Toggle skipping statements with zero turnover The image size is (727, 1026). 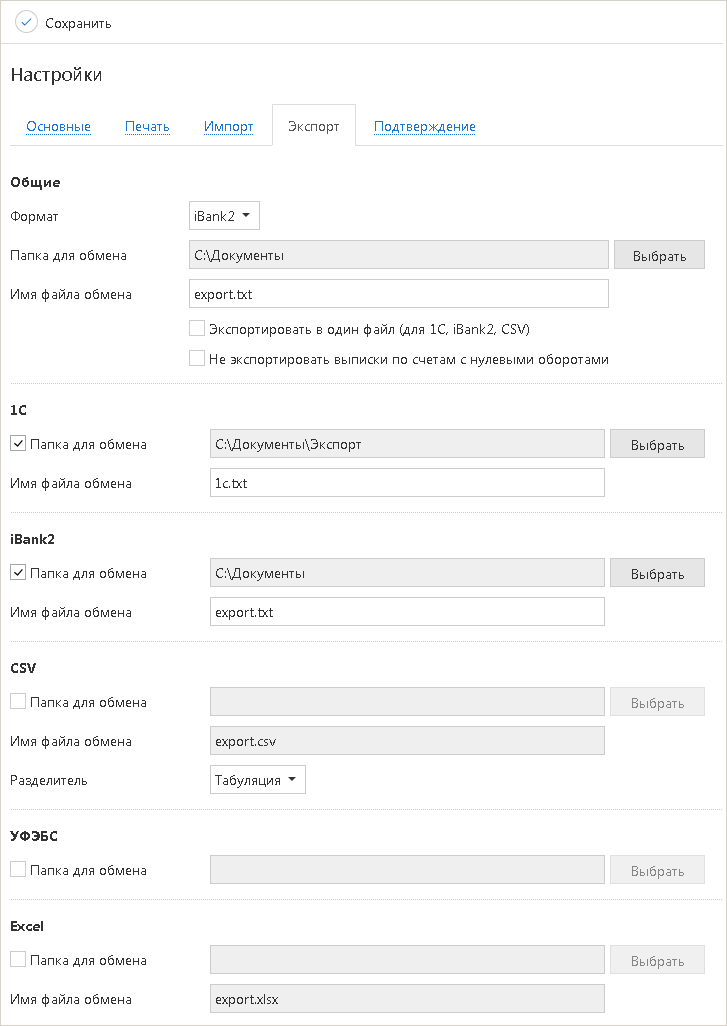tap(197, 358)
